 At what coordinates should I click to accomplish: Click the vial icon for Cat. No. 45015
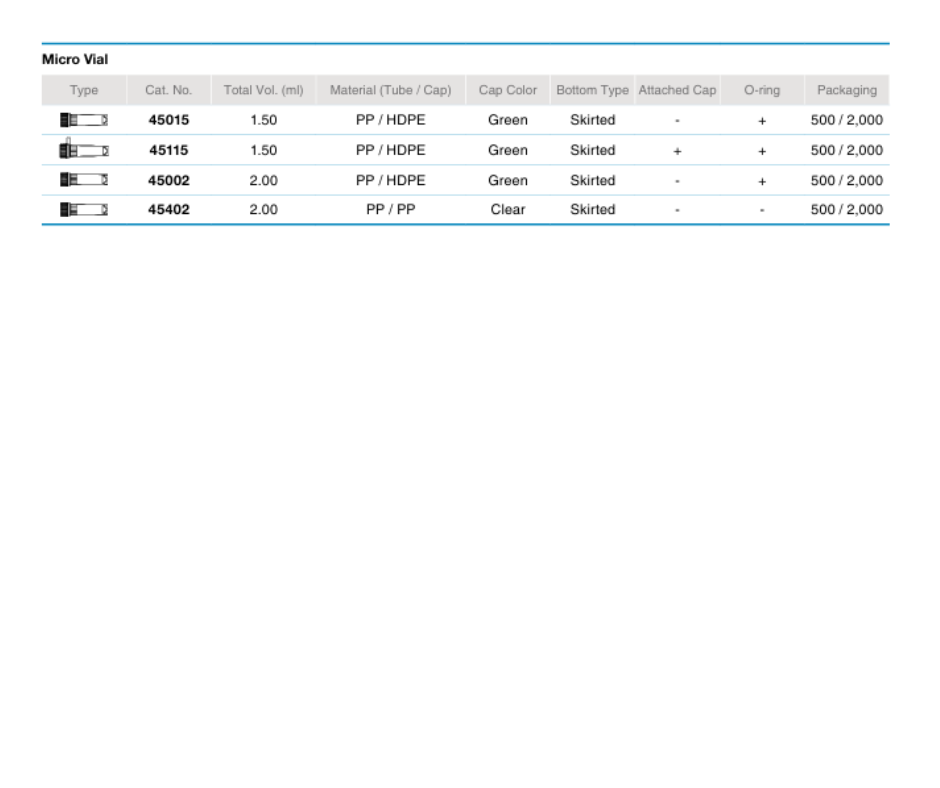(84, 120)
